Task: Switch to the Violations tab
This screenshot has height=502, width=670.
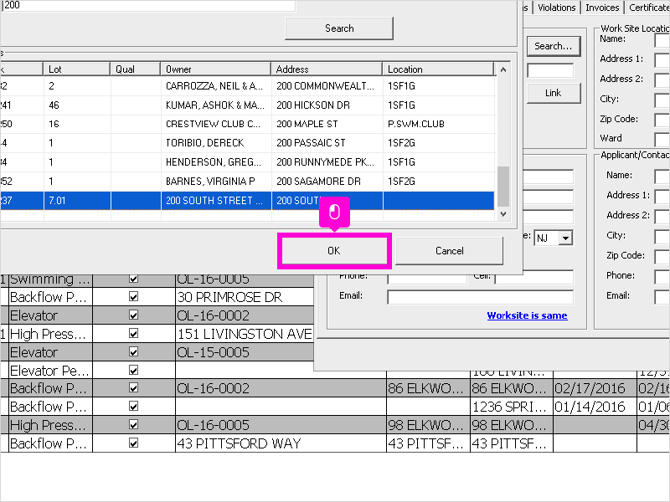Action: (556, 8)
